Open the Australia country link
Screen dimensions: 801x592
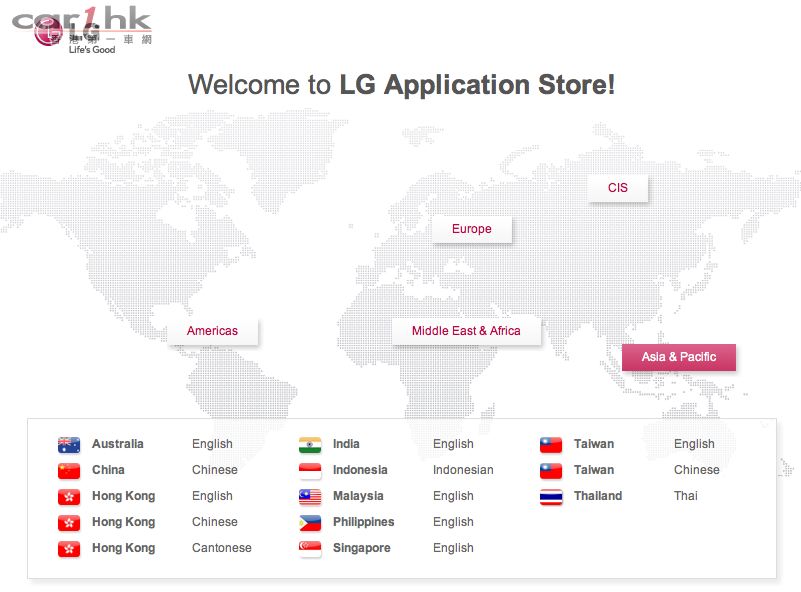coord(117,444)
